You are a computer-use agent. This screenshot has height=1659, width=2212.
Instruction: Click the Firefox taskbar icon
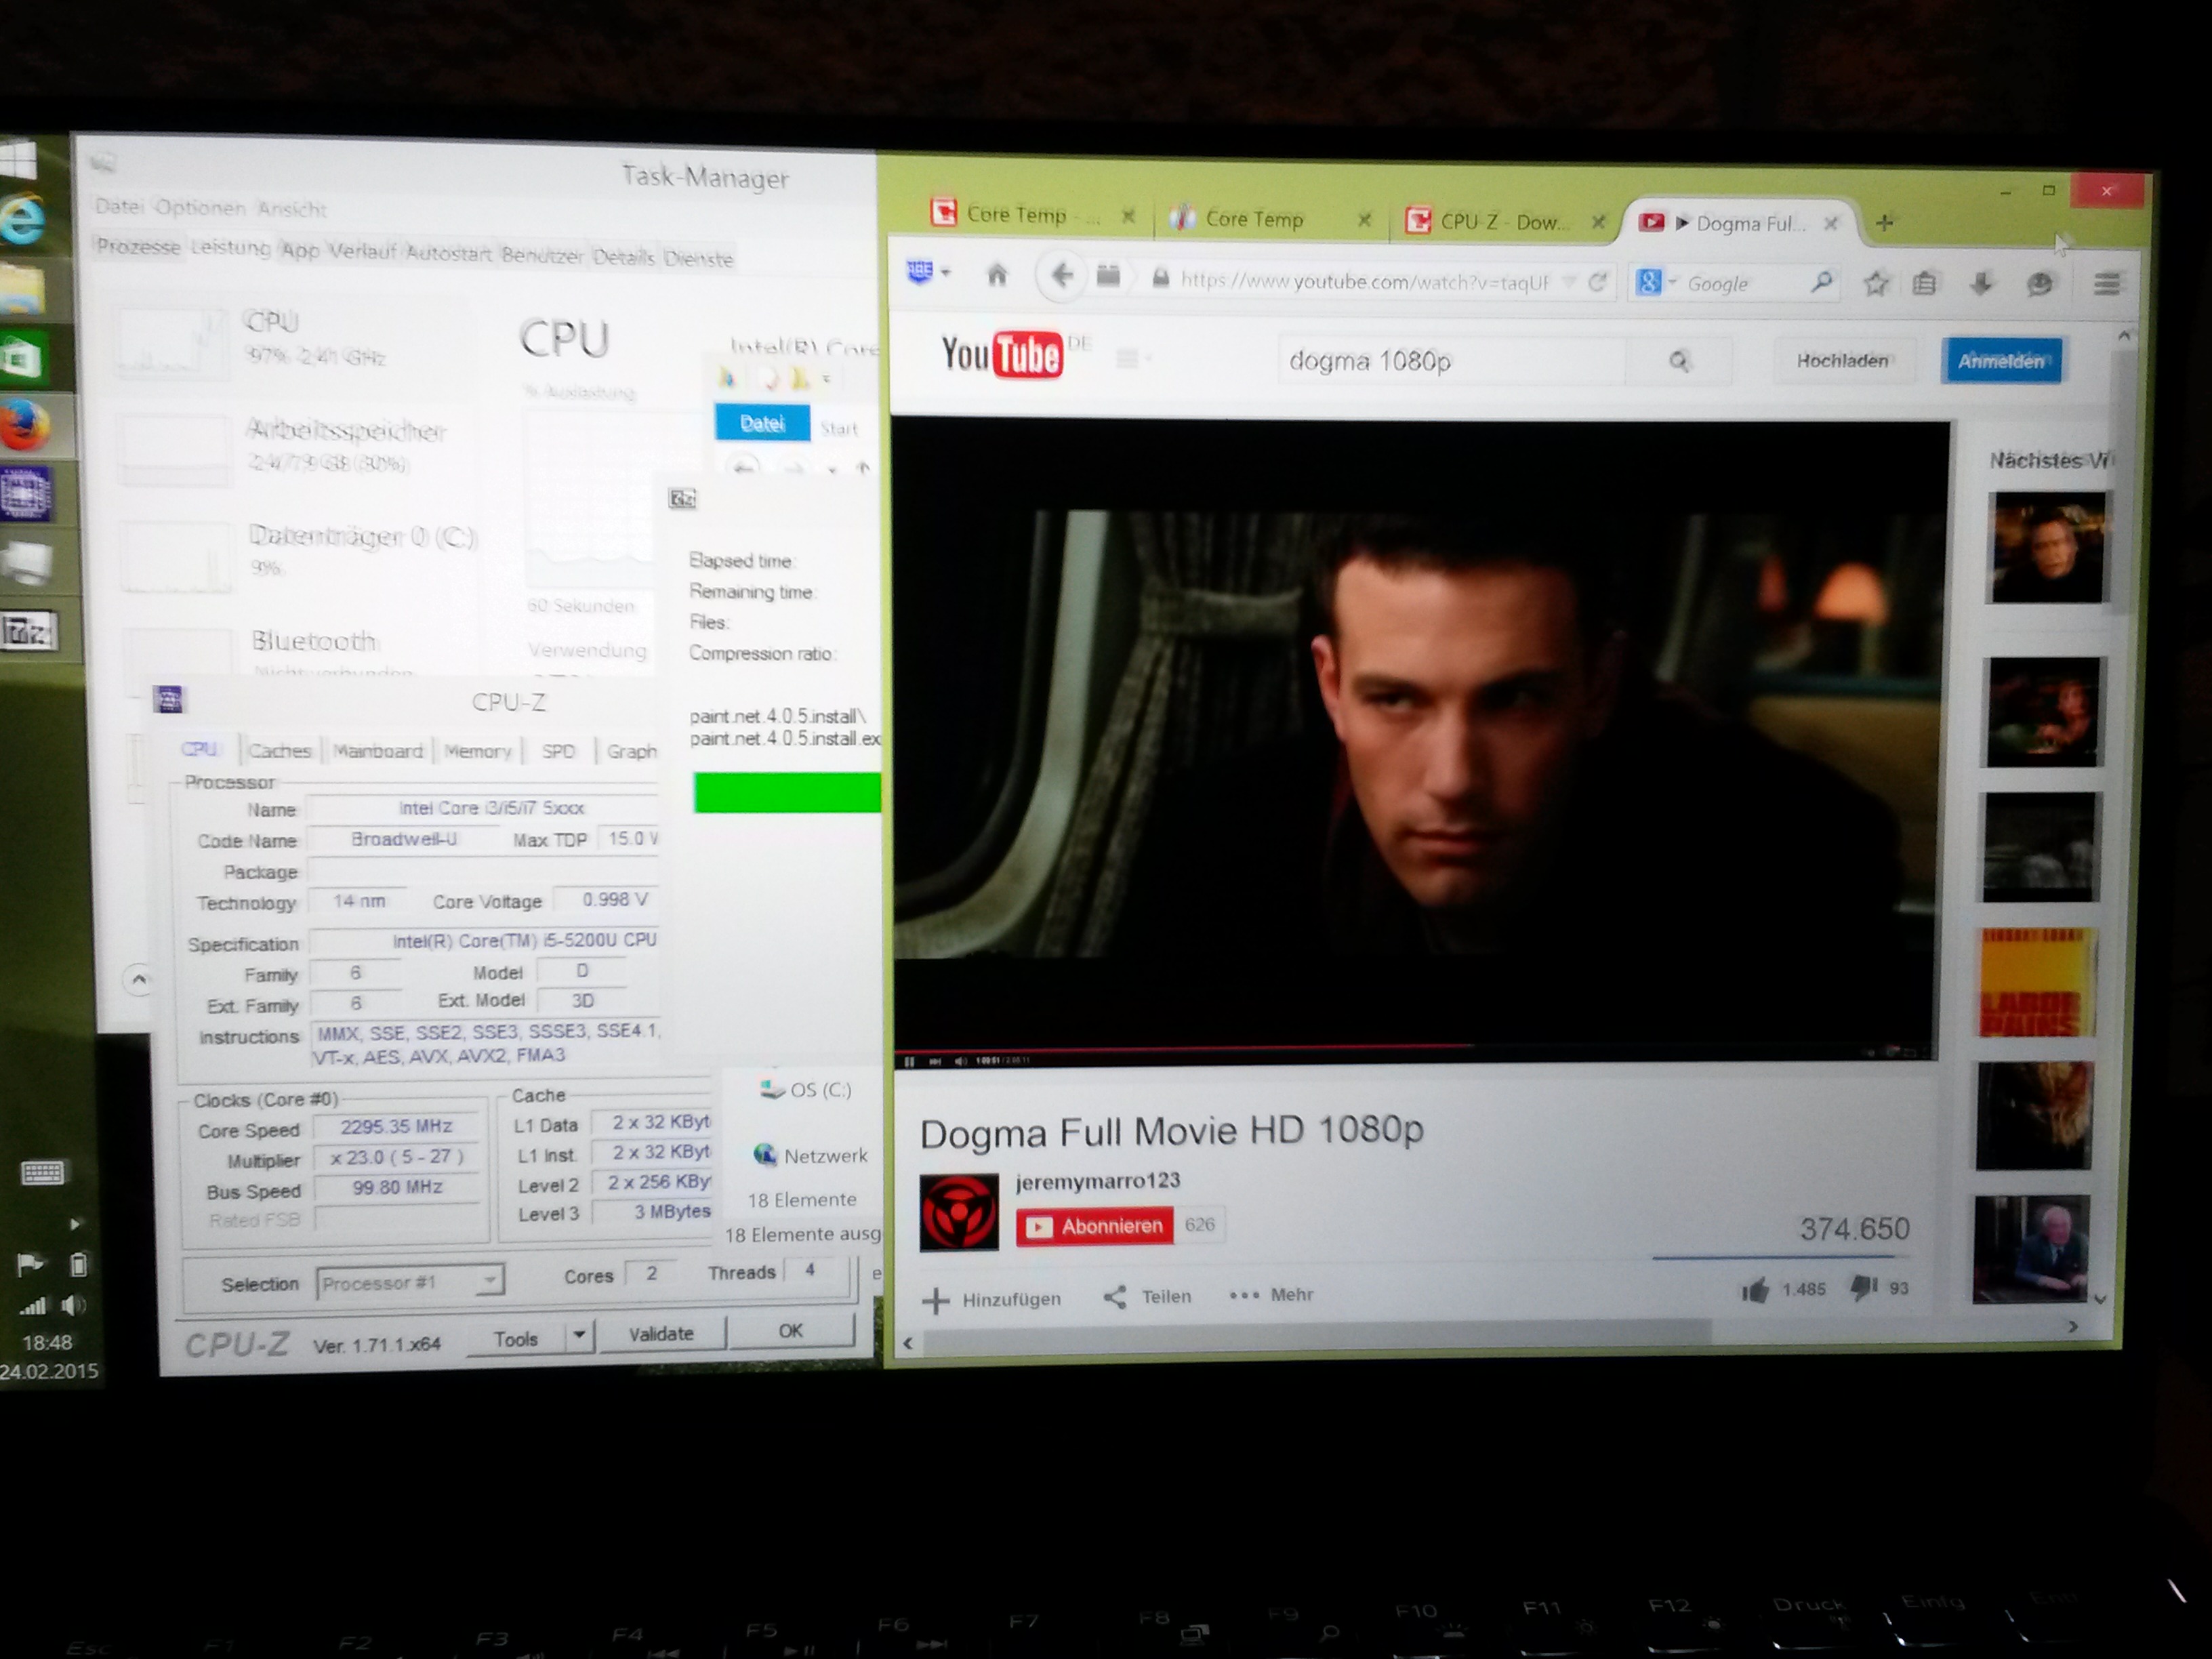click(24, 426)
